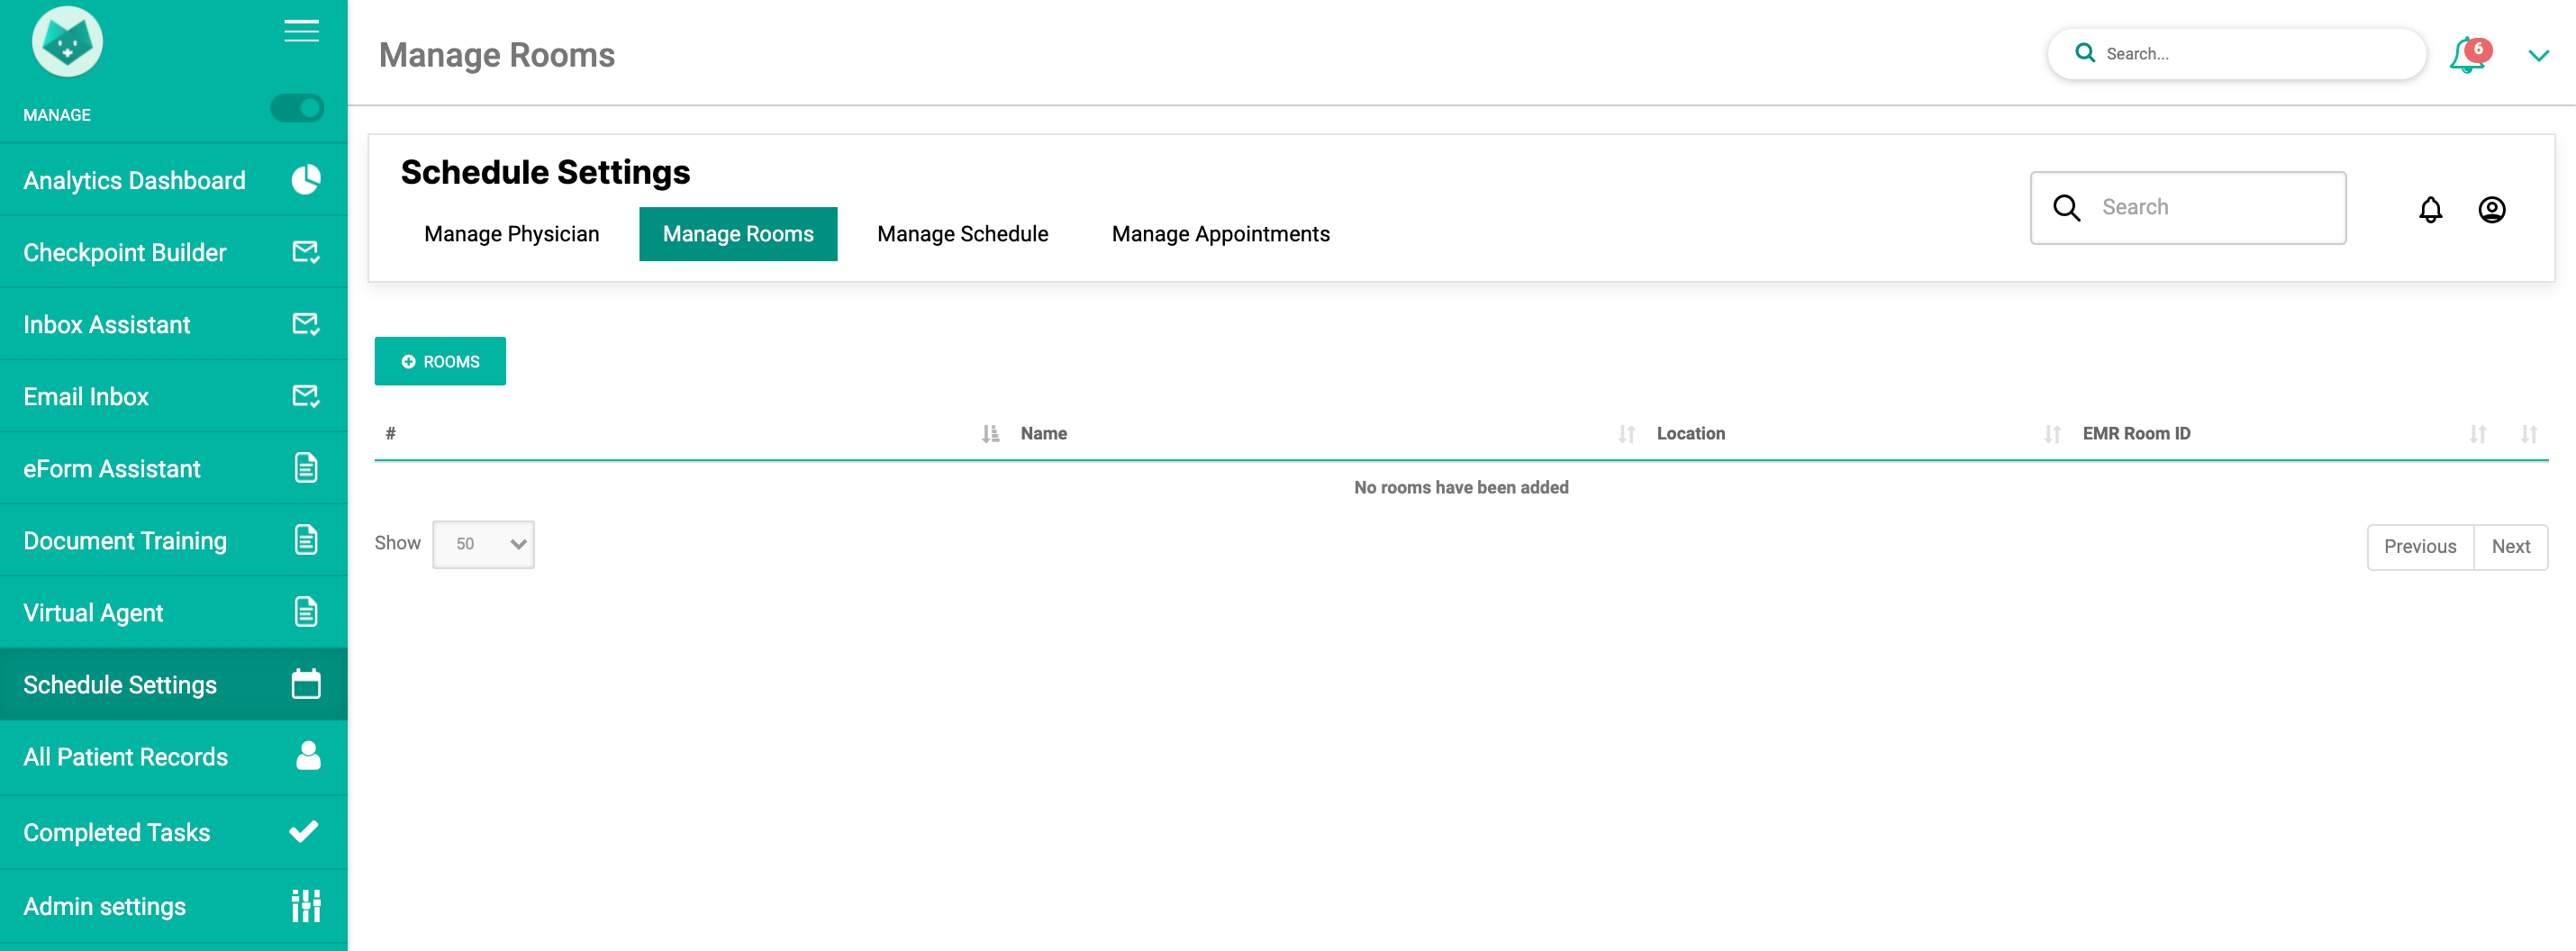Screen dimensions: 2576x951
Task: Expand the top-right account chevron menu
Action: [2538, 56]
